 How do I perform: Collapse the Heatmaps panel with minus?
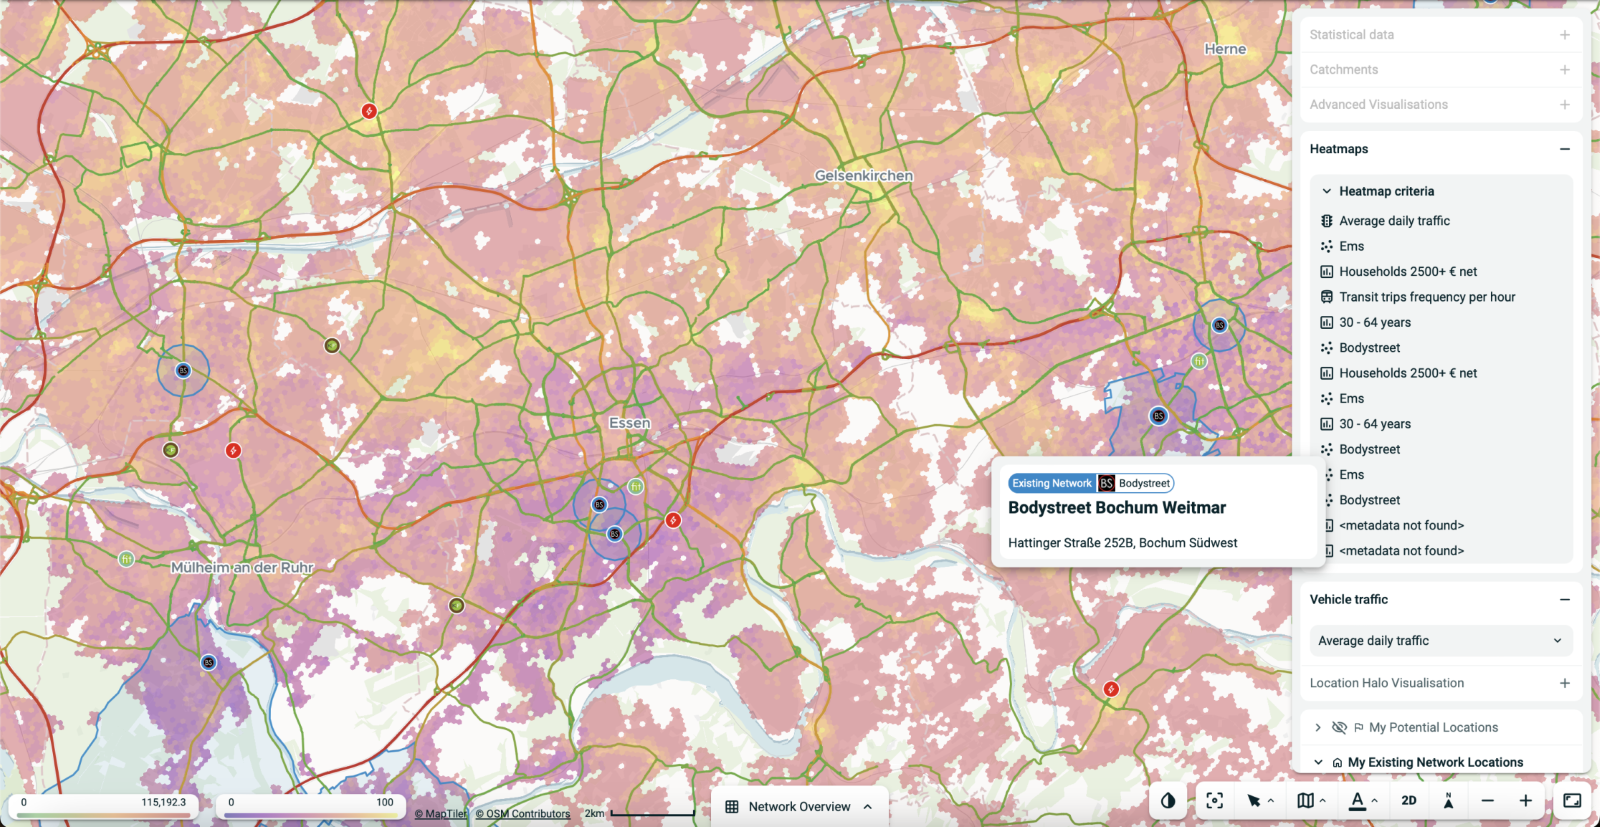pyautogui.click(x=1565, y=149)
